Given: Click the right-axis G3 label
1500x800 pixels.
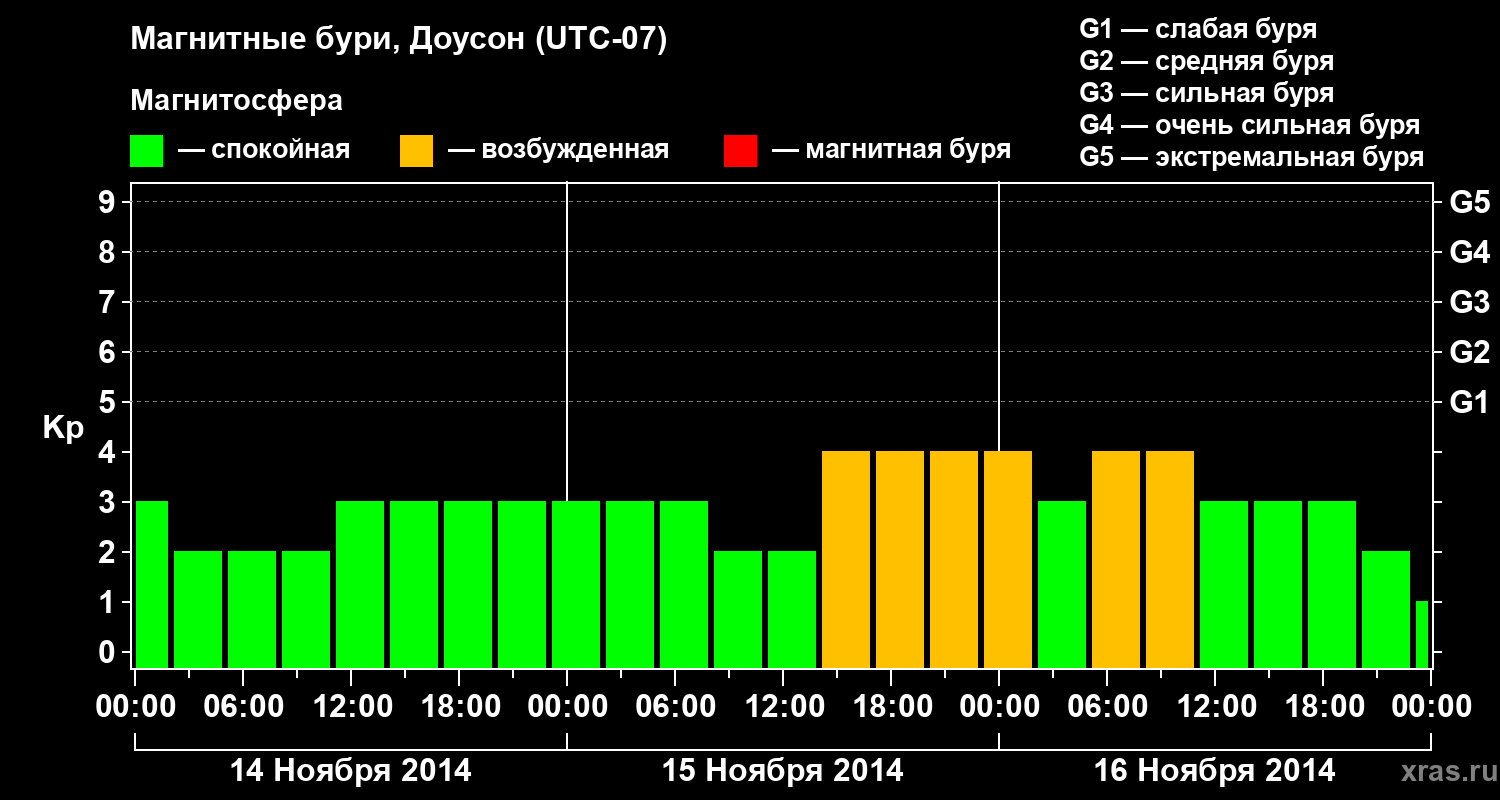Looking at the screenshot, I should point(1469,303).
